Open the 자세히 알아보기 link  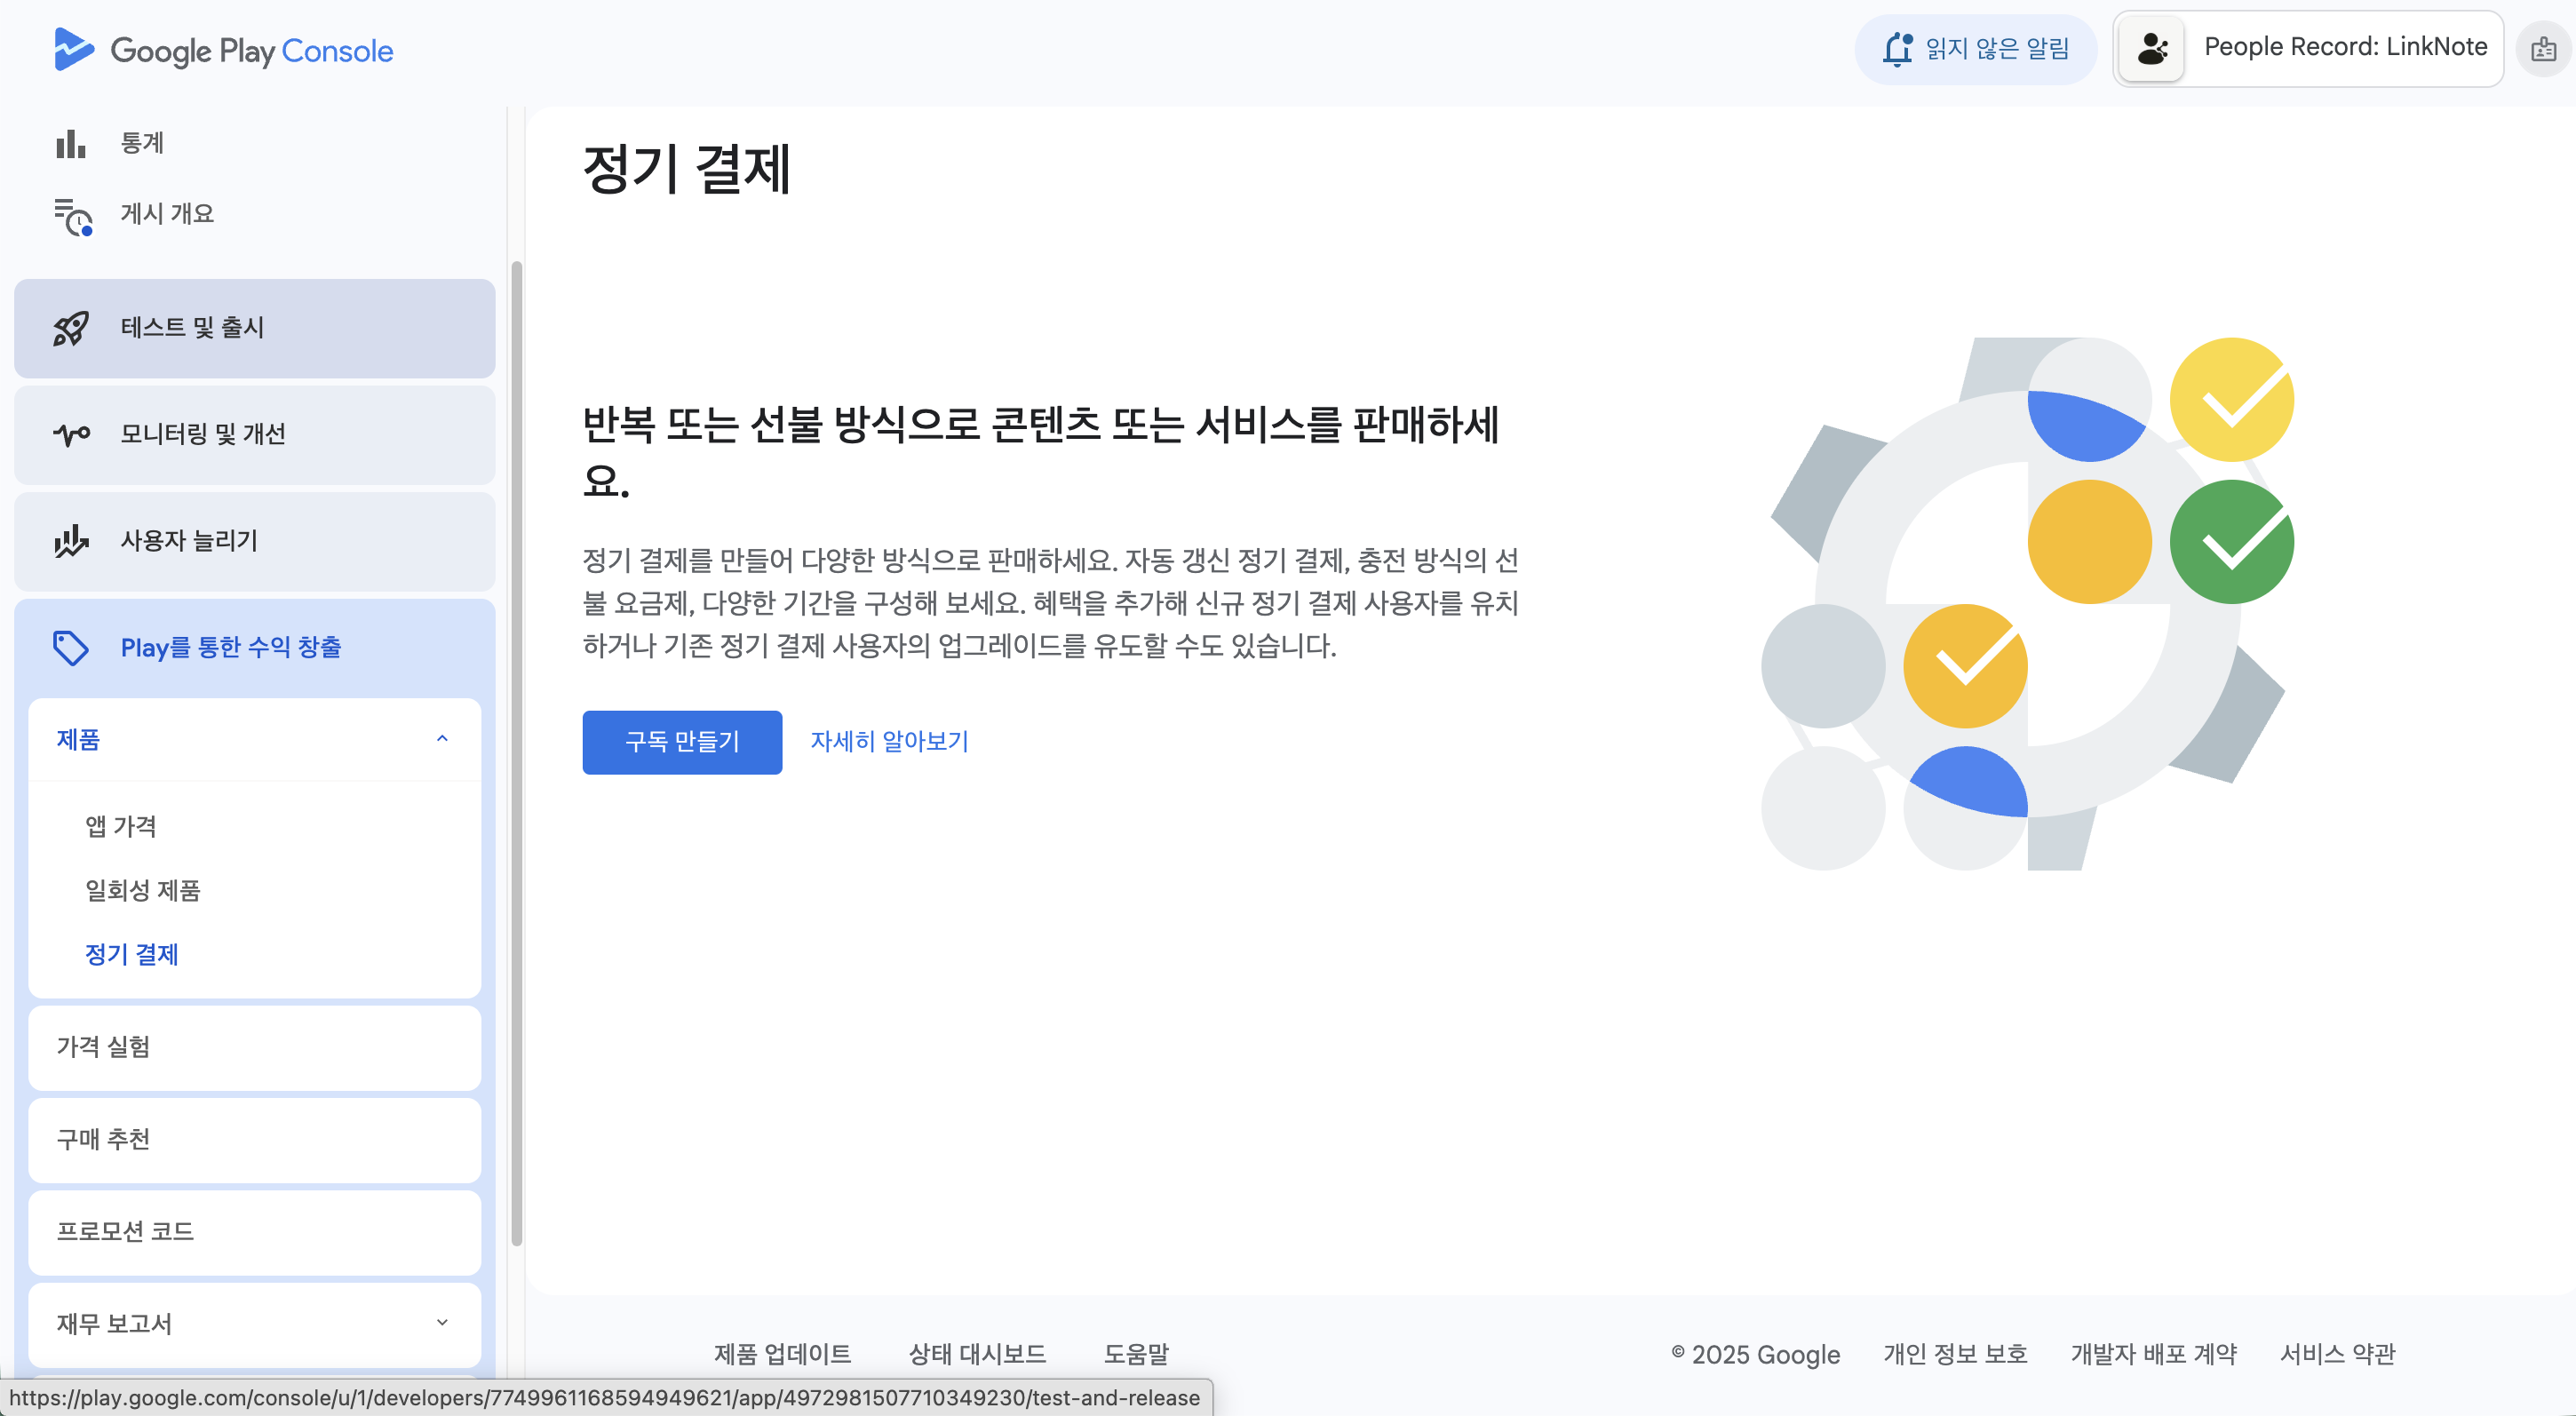pos(889,742)
